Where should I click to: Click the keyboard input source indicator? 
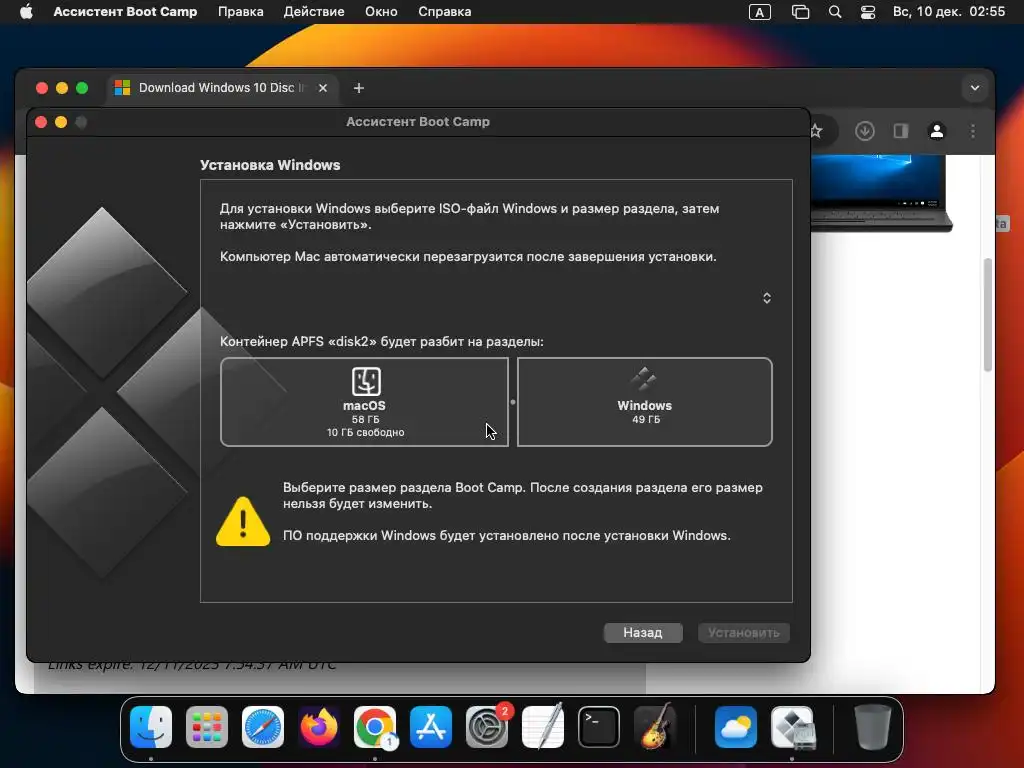tap(760, 12)
